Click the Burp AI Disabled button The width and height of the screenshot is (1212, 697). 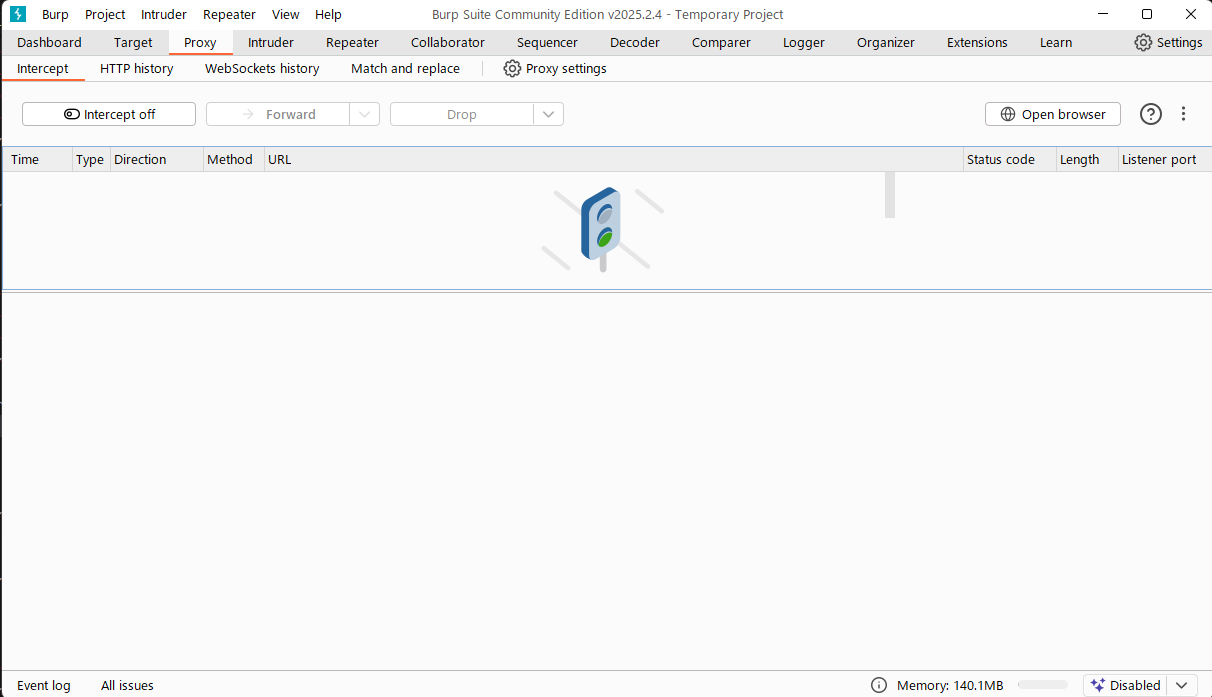(x=1126, y=685)
